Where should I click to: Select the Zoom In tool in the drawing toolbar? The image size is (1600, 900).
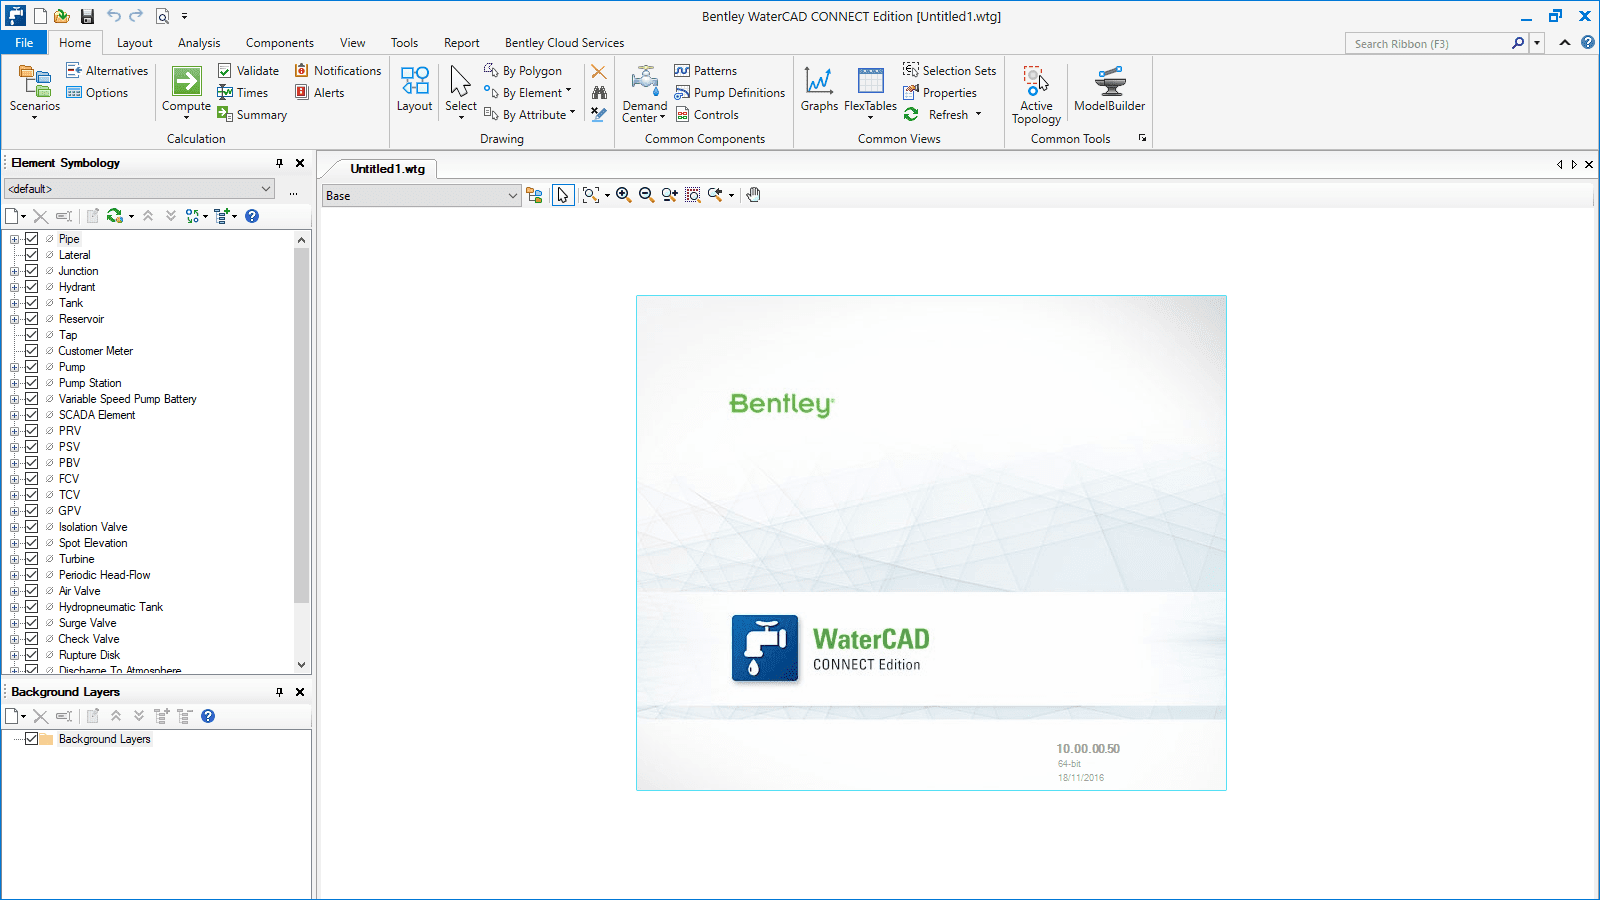pyautogui.click(x=623, y=195)
